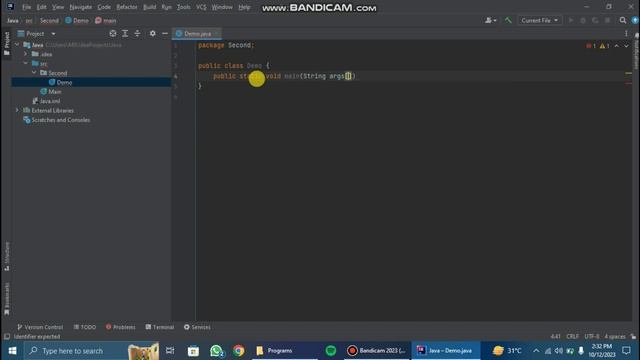
Task: Open the Code menu
Action: pyautogui.click(x=104, y=7)
